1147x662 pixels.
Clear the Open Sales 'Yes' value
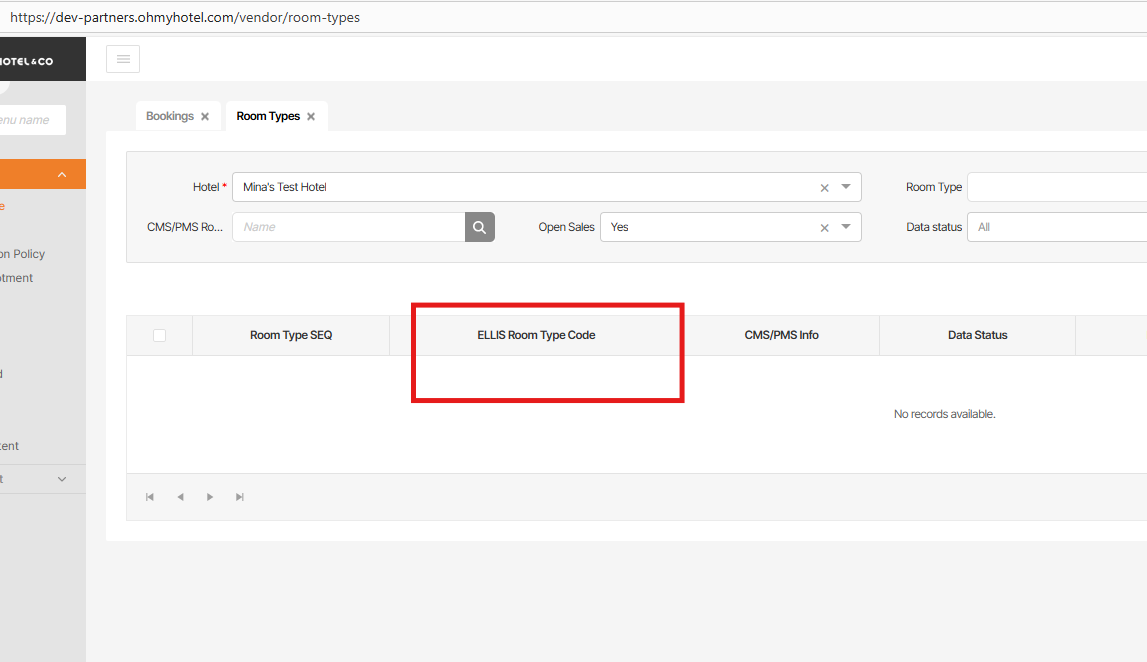824,227
